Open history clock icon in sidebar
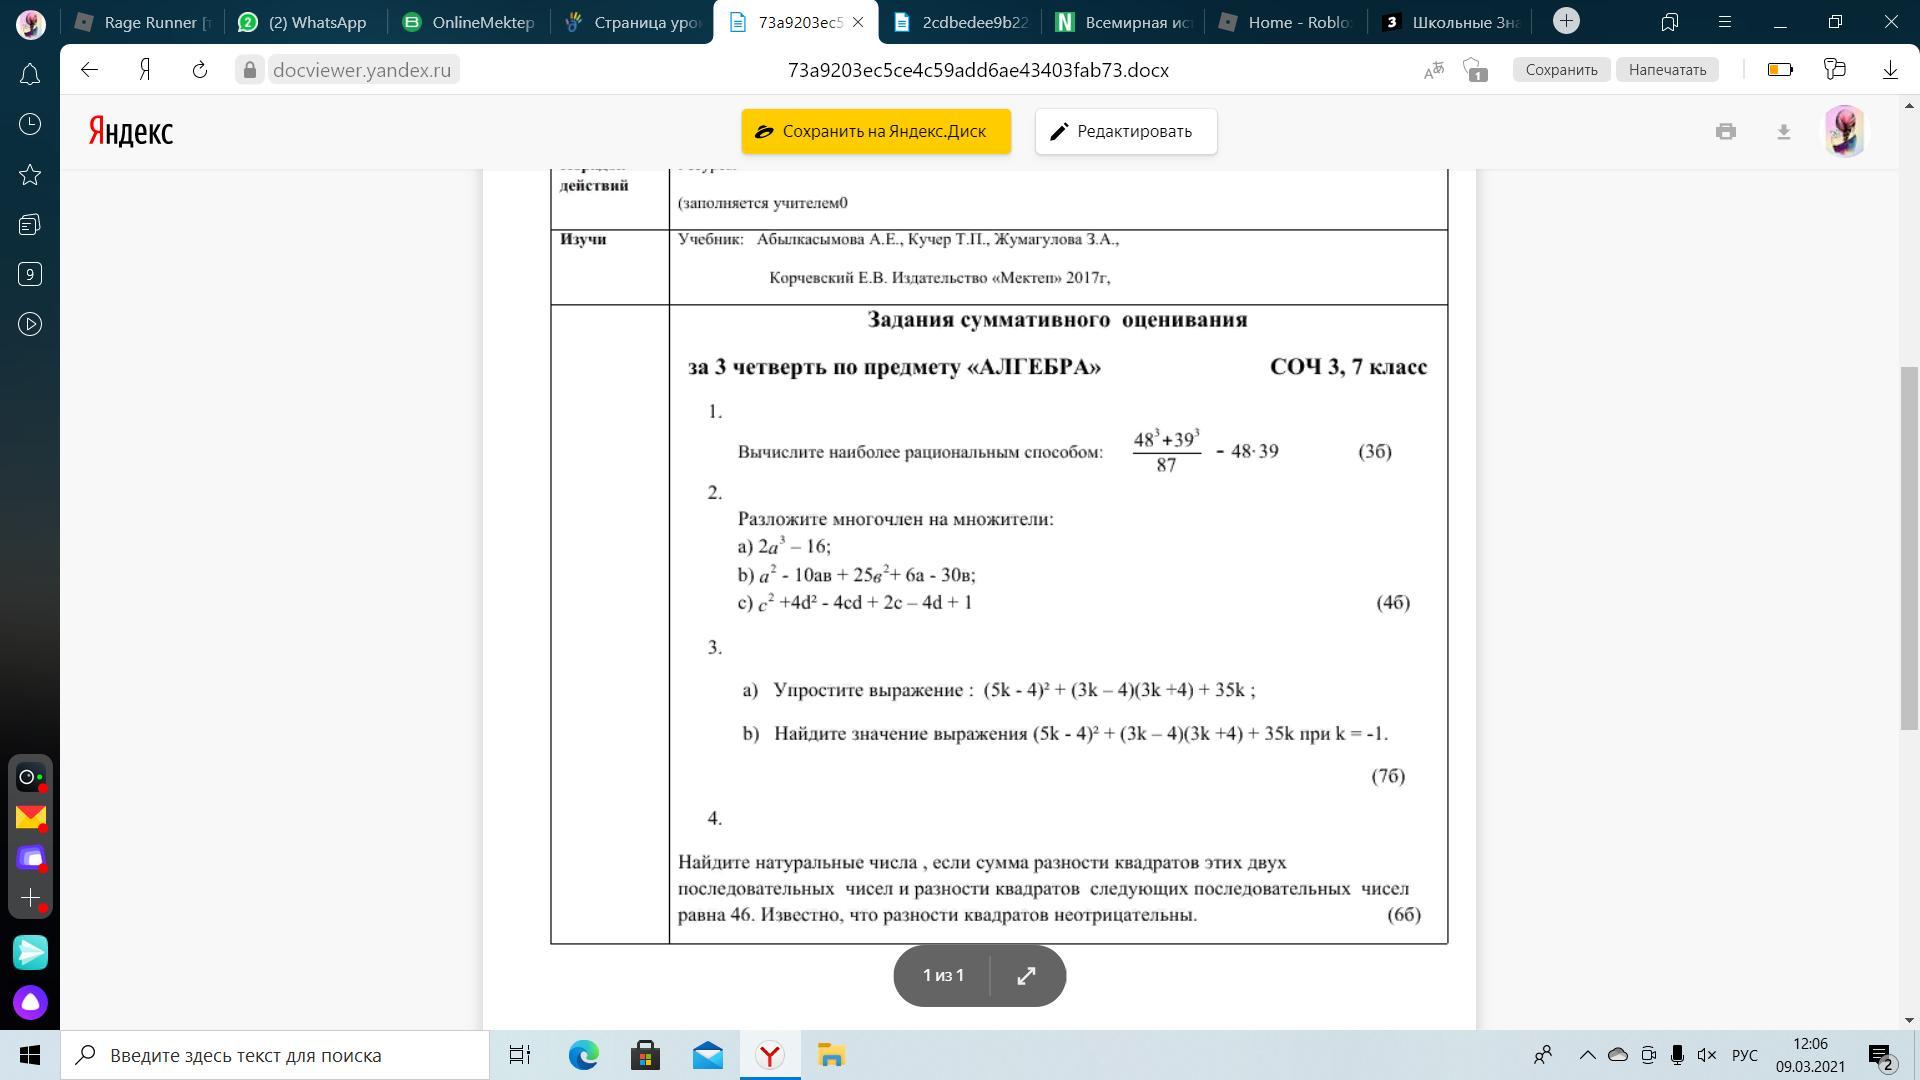This screenshot has width=1920, height=1080. [x=30, y=124]
